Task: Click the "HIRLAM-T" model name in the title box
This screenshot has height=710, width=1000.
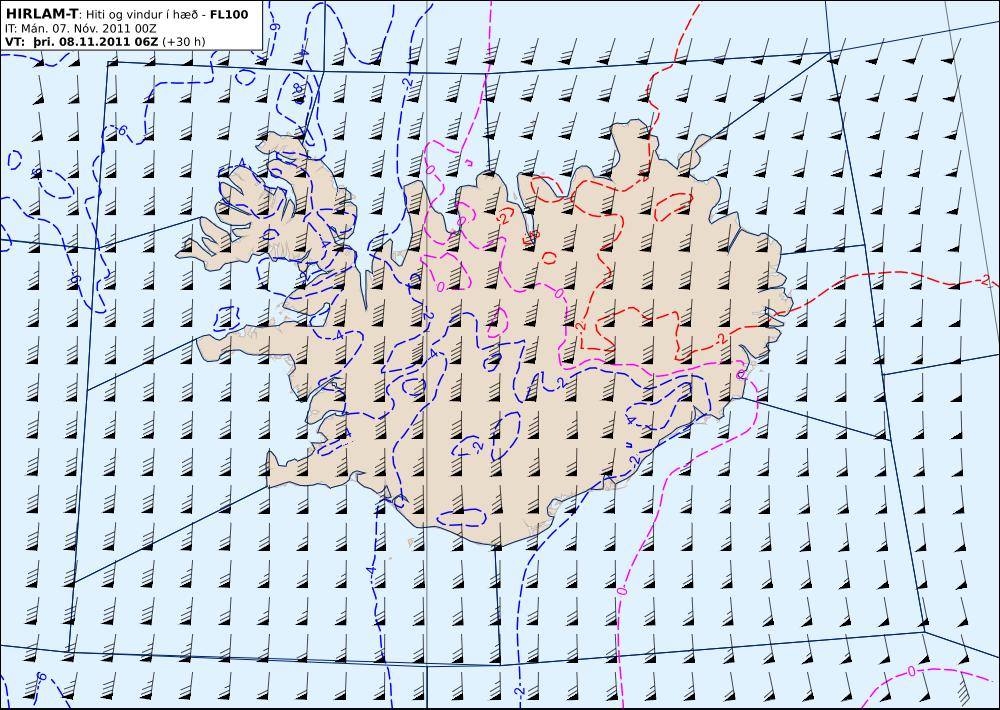Action: [x=42, y=13]
